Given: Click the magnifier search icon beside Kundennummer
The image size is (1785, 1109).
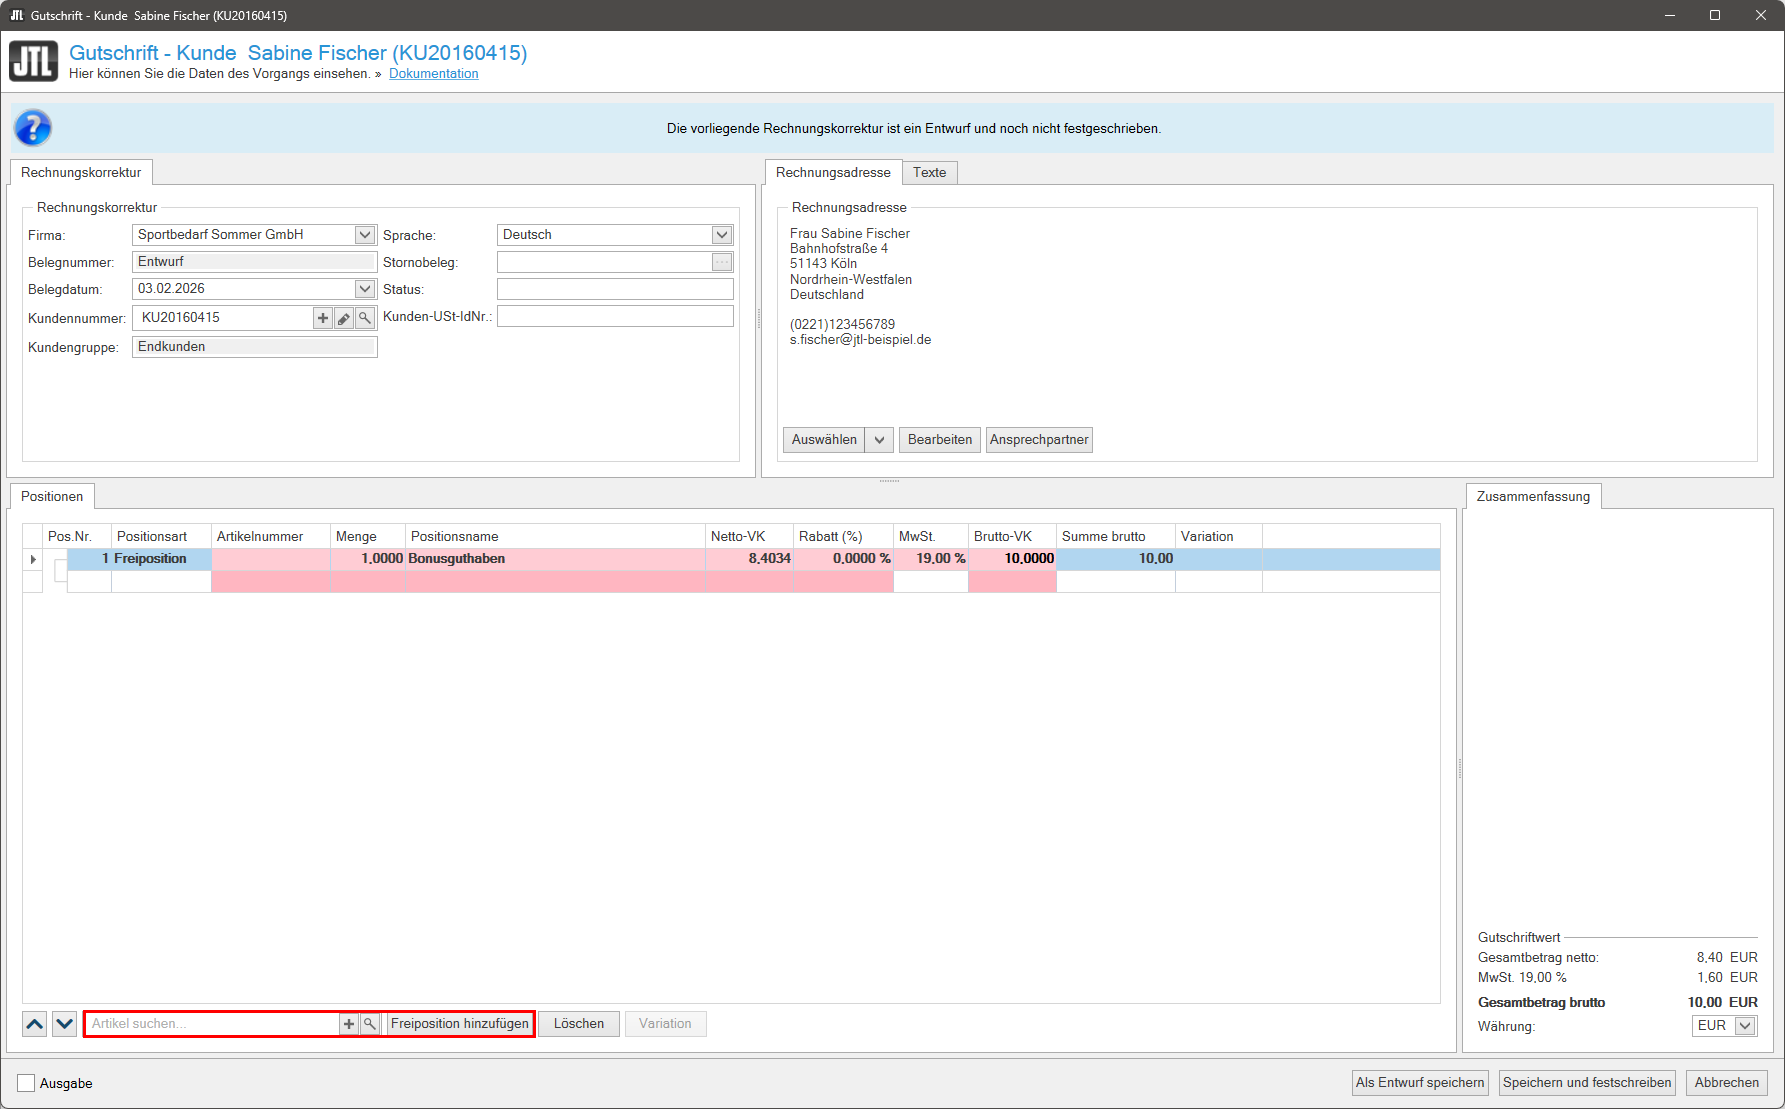Looking at the screenshot, I should (366, 318).
